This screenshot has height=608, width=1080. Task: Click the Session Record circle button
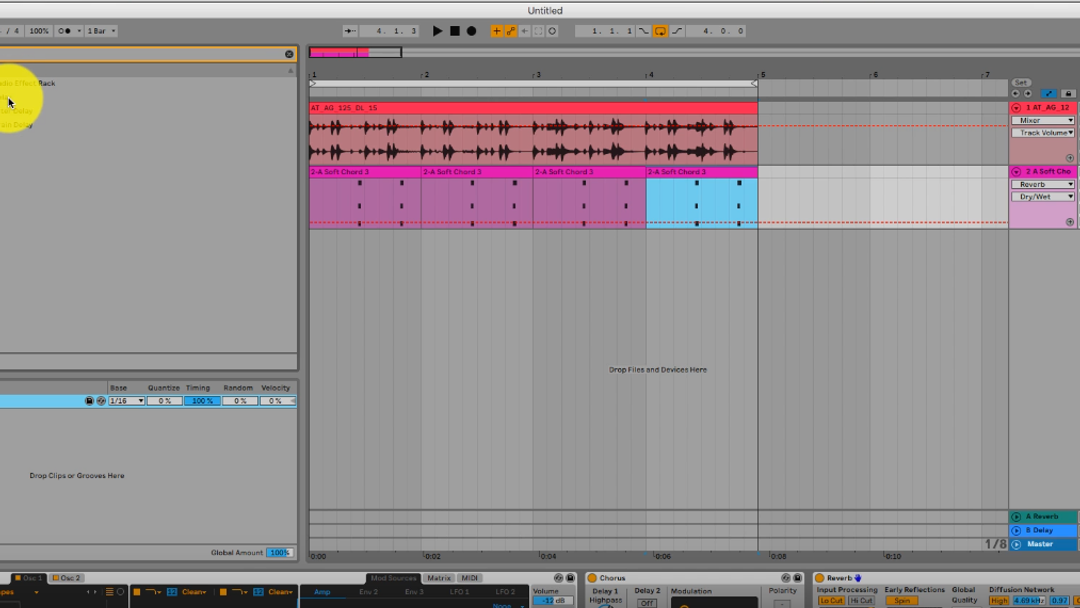pos(552,31)
